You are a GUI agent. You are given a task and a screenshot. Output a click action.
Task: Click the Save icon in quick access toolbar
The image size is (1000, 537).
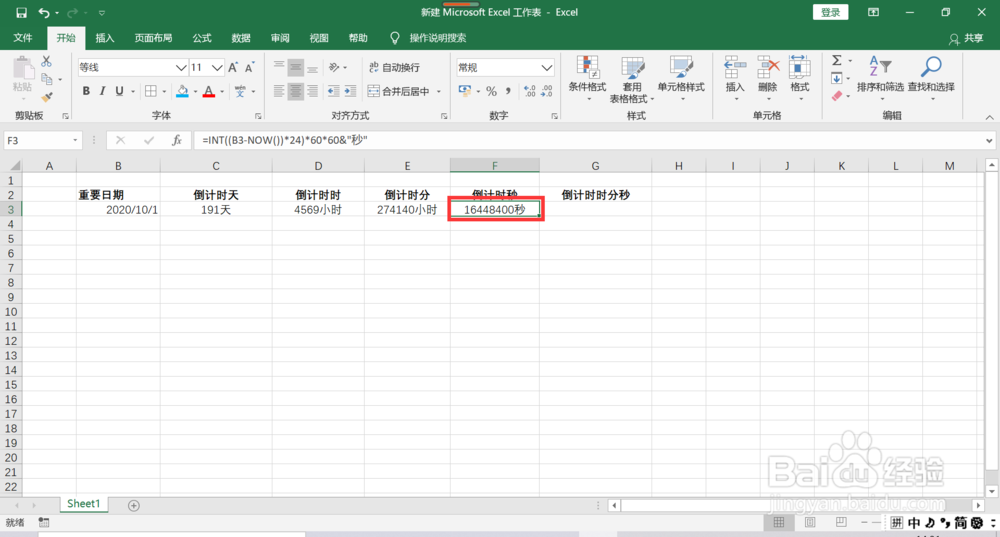21,13
